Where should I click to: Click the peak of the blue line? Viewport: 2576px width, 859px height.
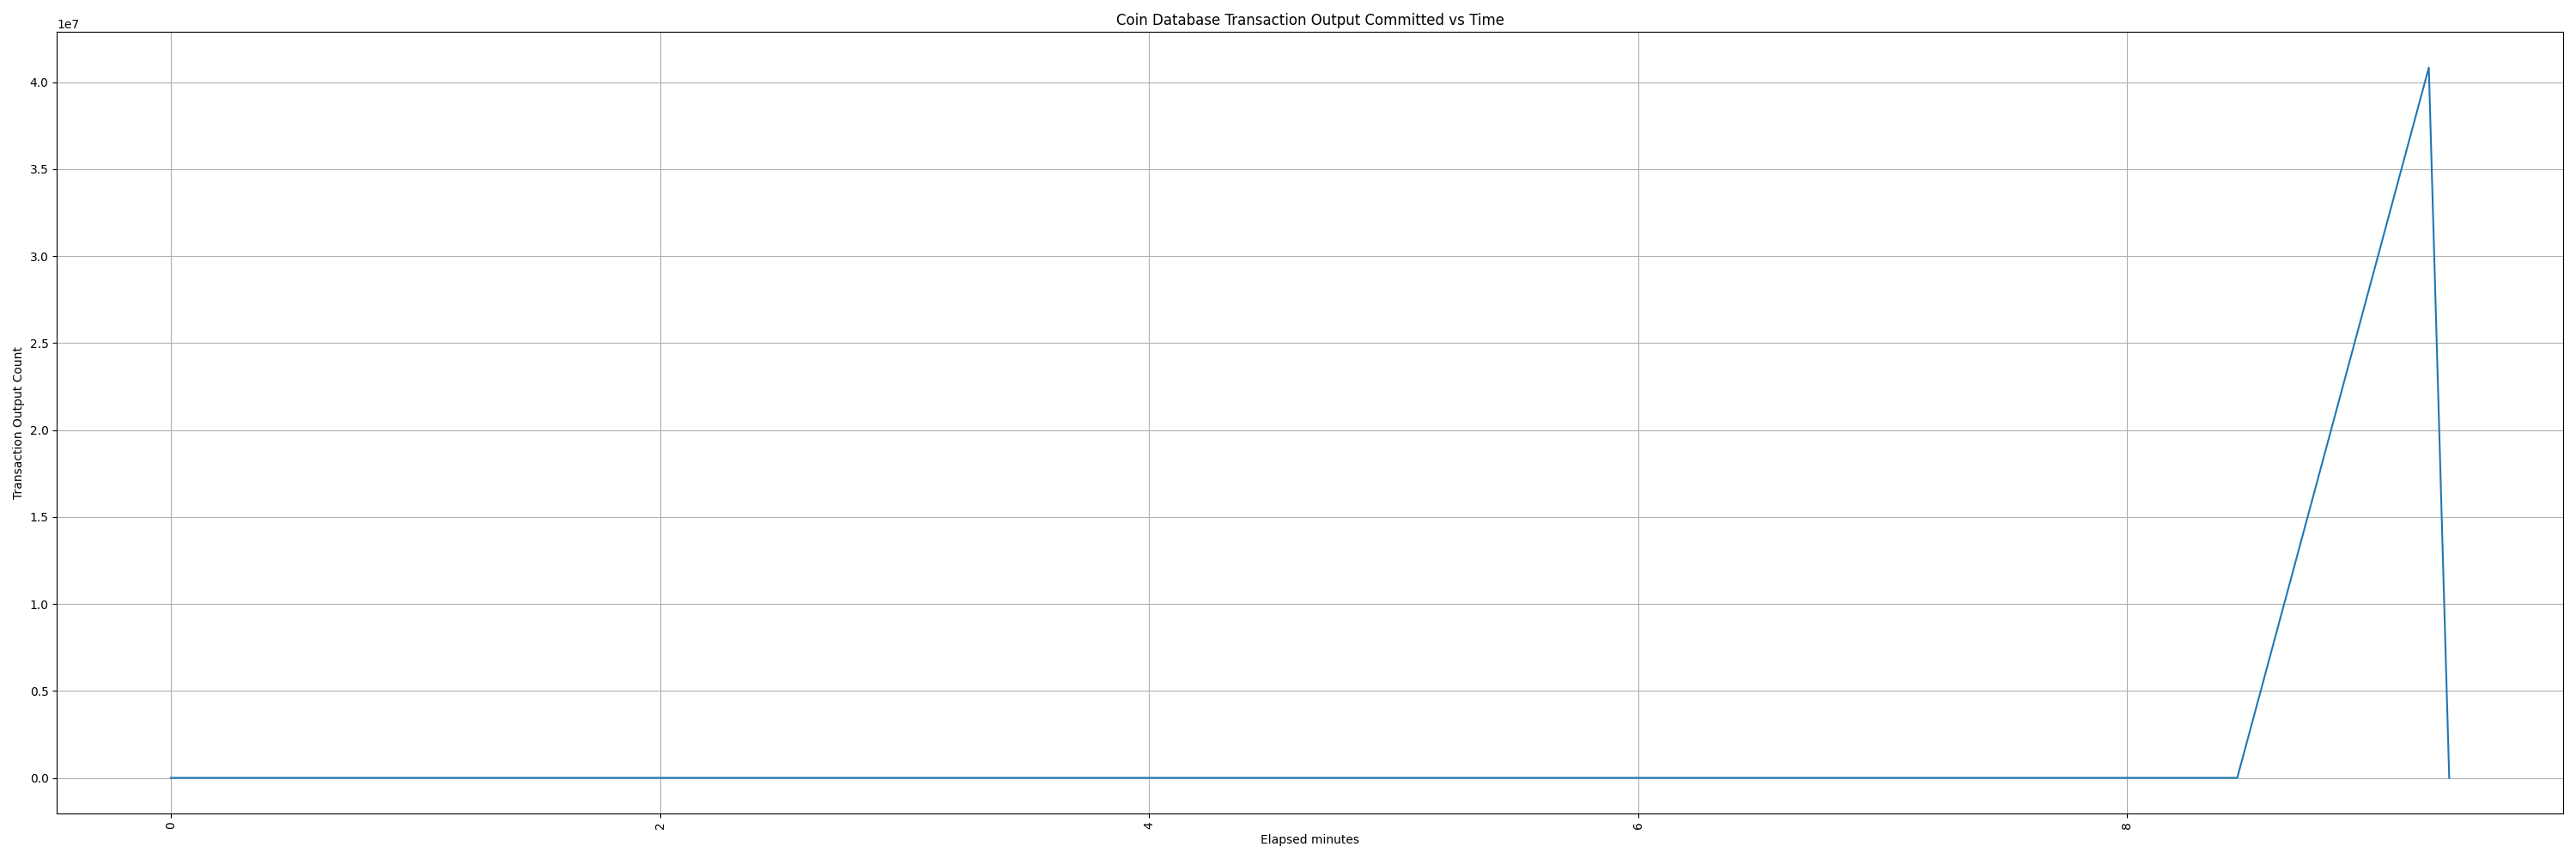click(x=2428, y=68)
